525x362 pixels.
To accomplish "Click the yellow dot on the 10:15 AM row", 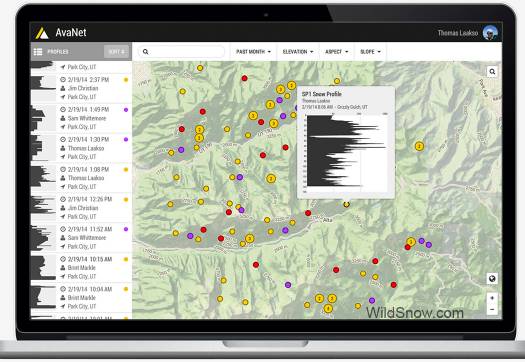I will 126,259.
